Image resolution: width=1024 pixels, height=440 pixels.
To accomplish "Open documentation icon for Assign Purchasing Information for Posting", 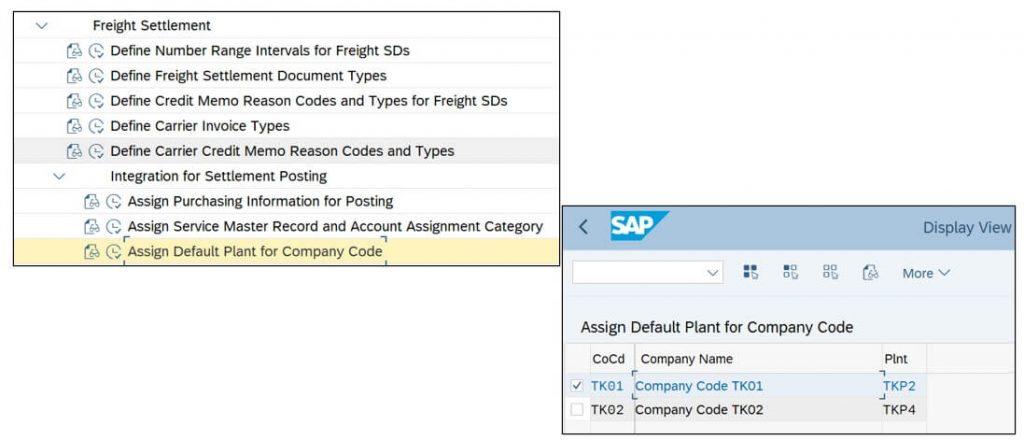I will coord(92,202).
